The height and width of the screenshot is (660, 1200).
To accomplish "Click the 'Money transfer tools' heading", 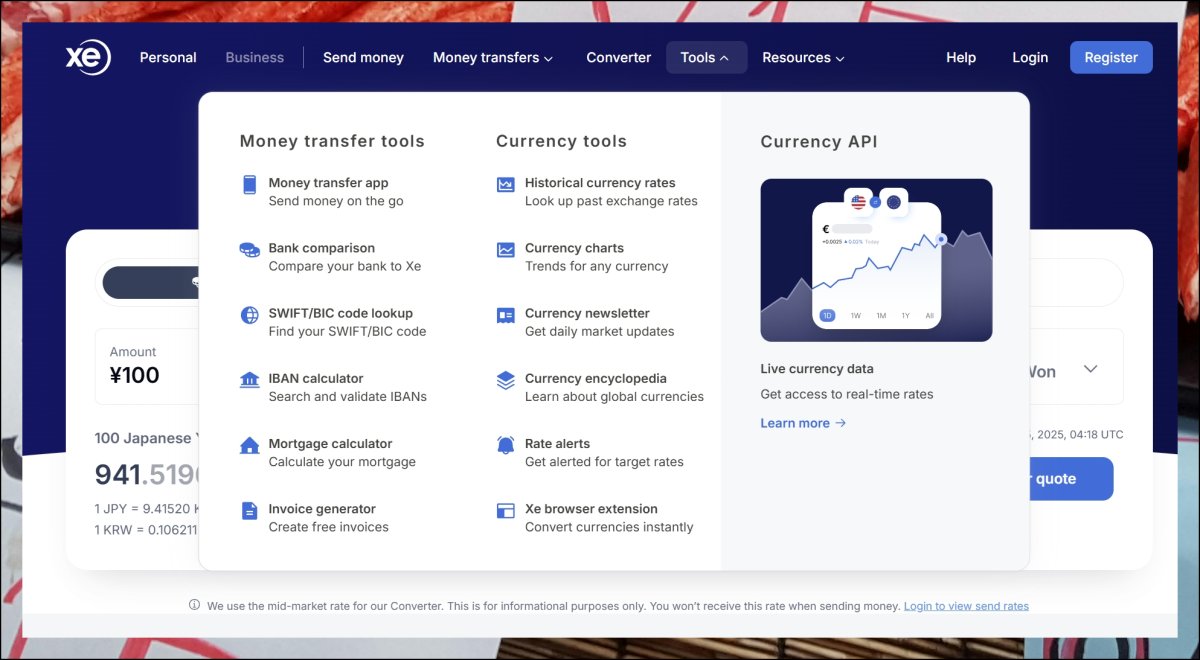I will pos(332,141).
